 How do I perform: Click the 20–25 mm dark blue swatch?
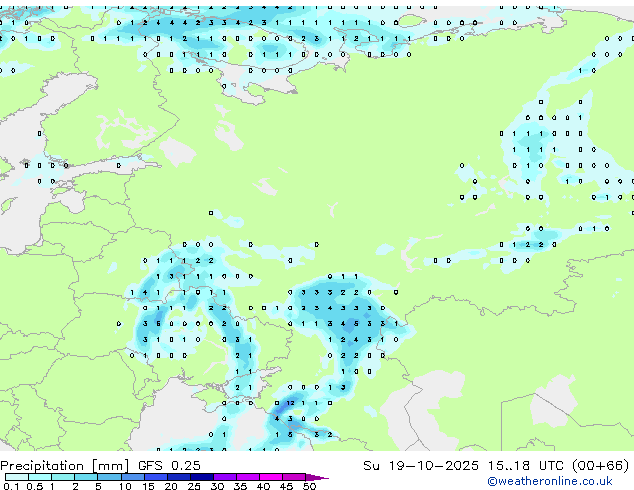pos(178,477)
